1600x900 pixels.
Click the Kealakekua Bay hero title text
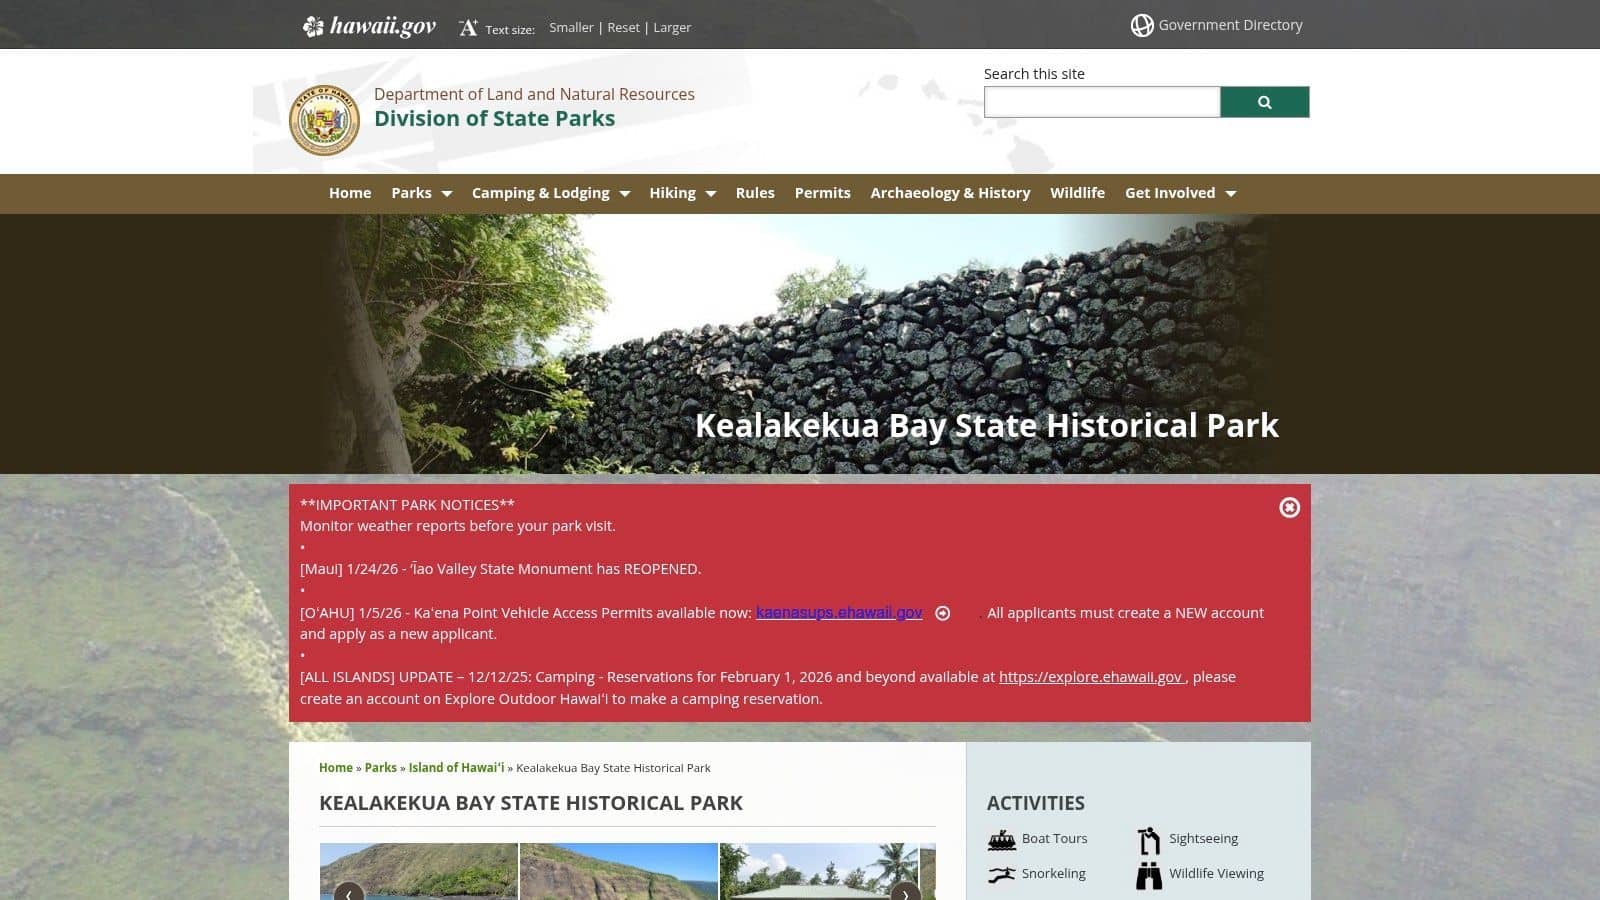click(x=986, y=425)
